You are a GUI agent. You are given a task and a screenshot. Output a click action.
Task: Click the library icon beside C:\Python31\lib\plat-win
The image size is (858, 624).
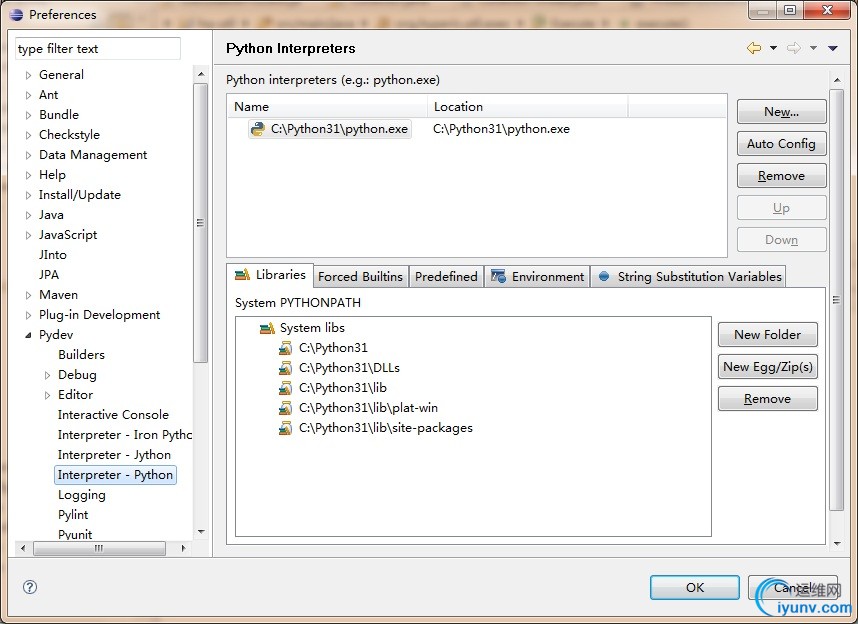pyautogui.click(x=285, y=408)
